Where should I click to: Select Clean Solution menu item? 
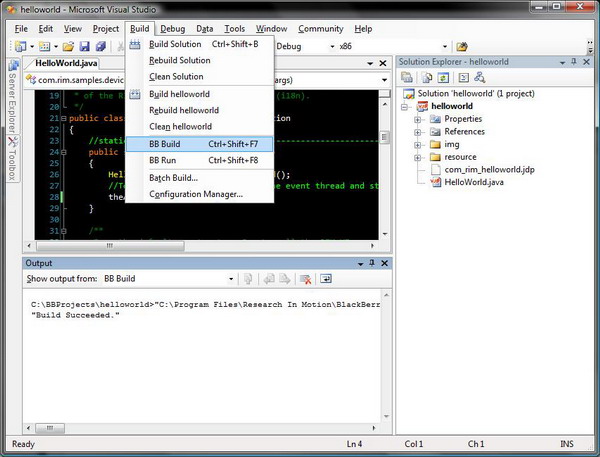pyautogui.click(x=199, y=77)
